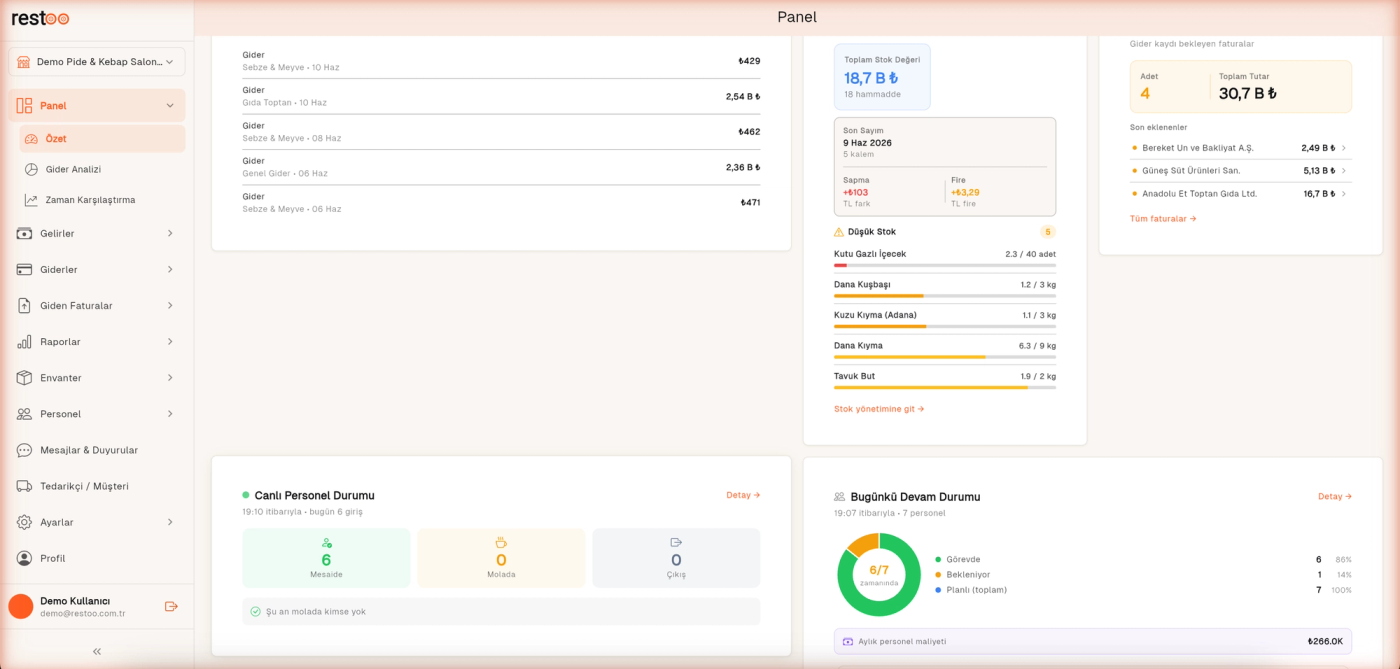Click the Personel people icon
The image size is (1400, 669).
24,414
